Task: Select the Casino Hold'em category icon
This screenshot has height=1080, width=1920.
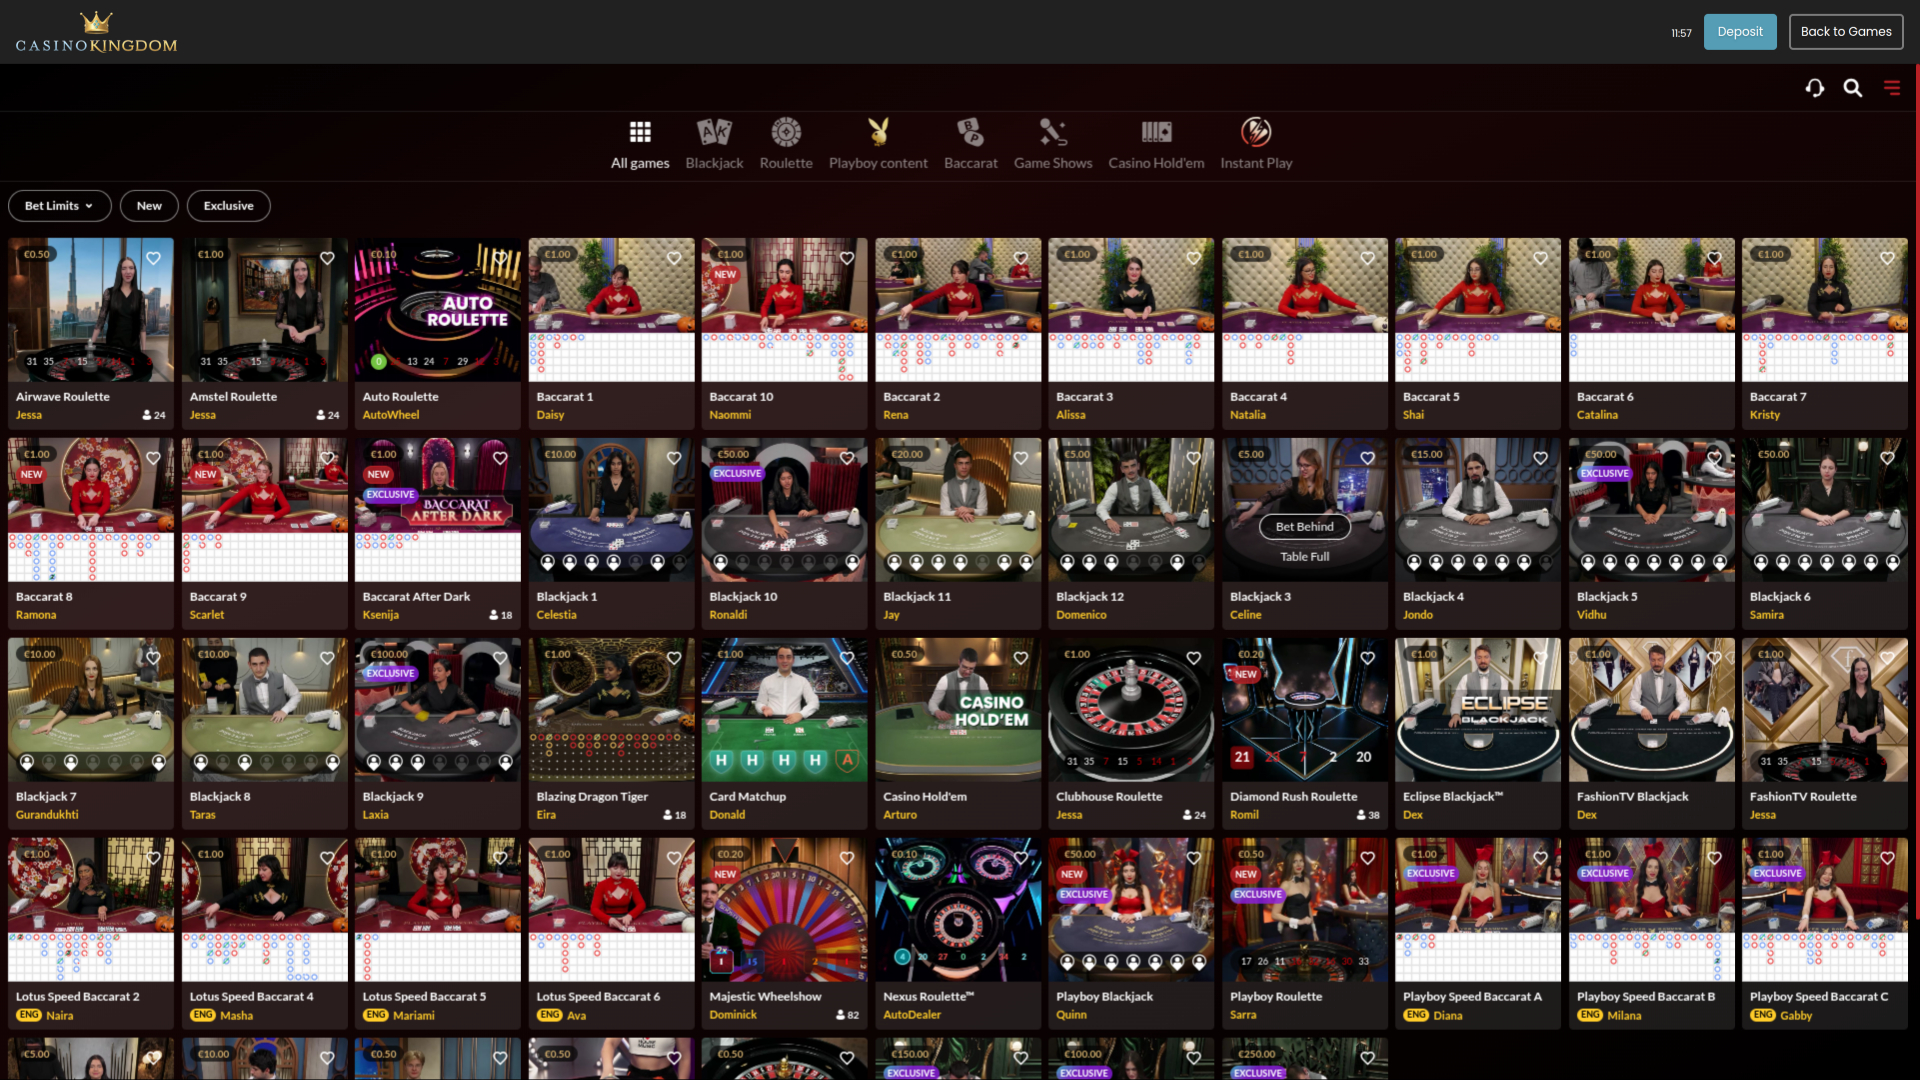Action: 1156,132
